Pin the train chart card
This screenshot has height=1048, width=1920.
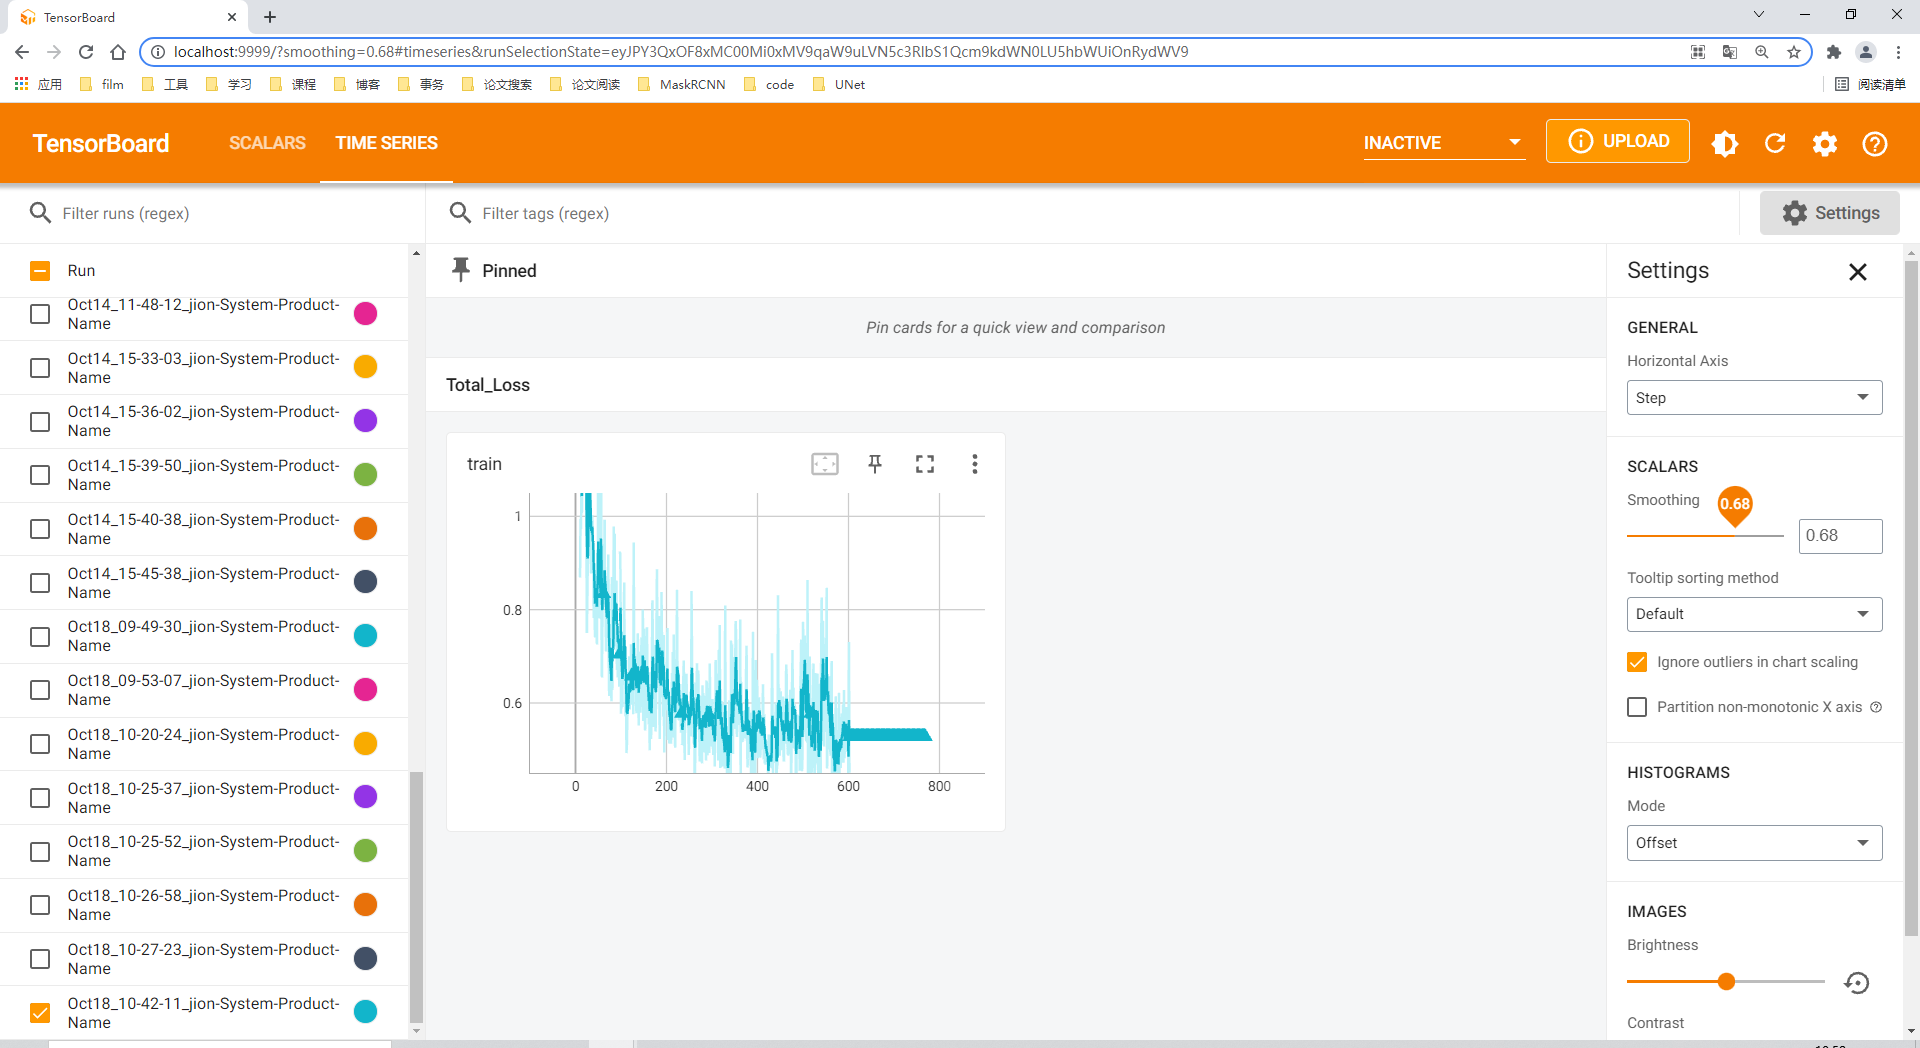[x=875, y=464]
